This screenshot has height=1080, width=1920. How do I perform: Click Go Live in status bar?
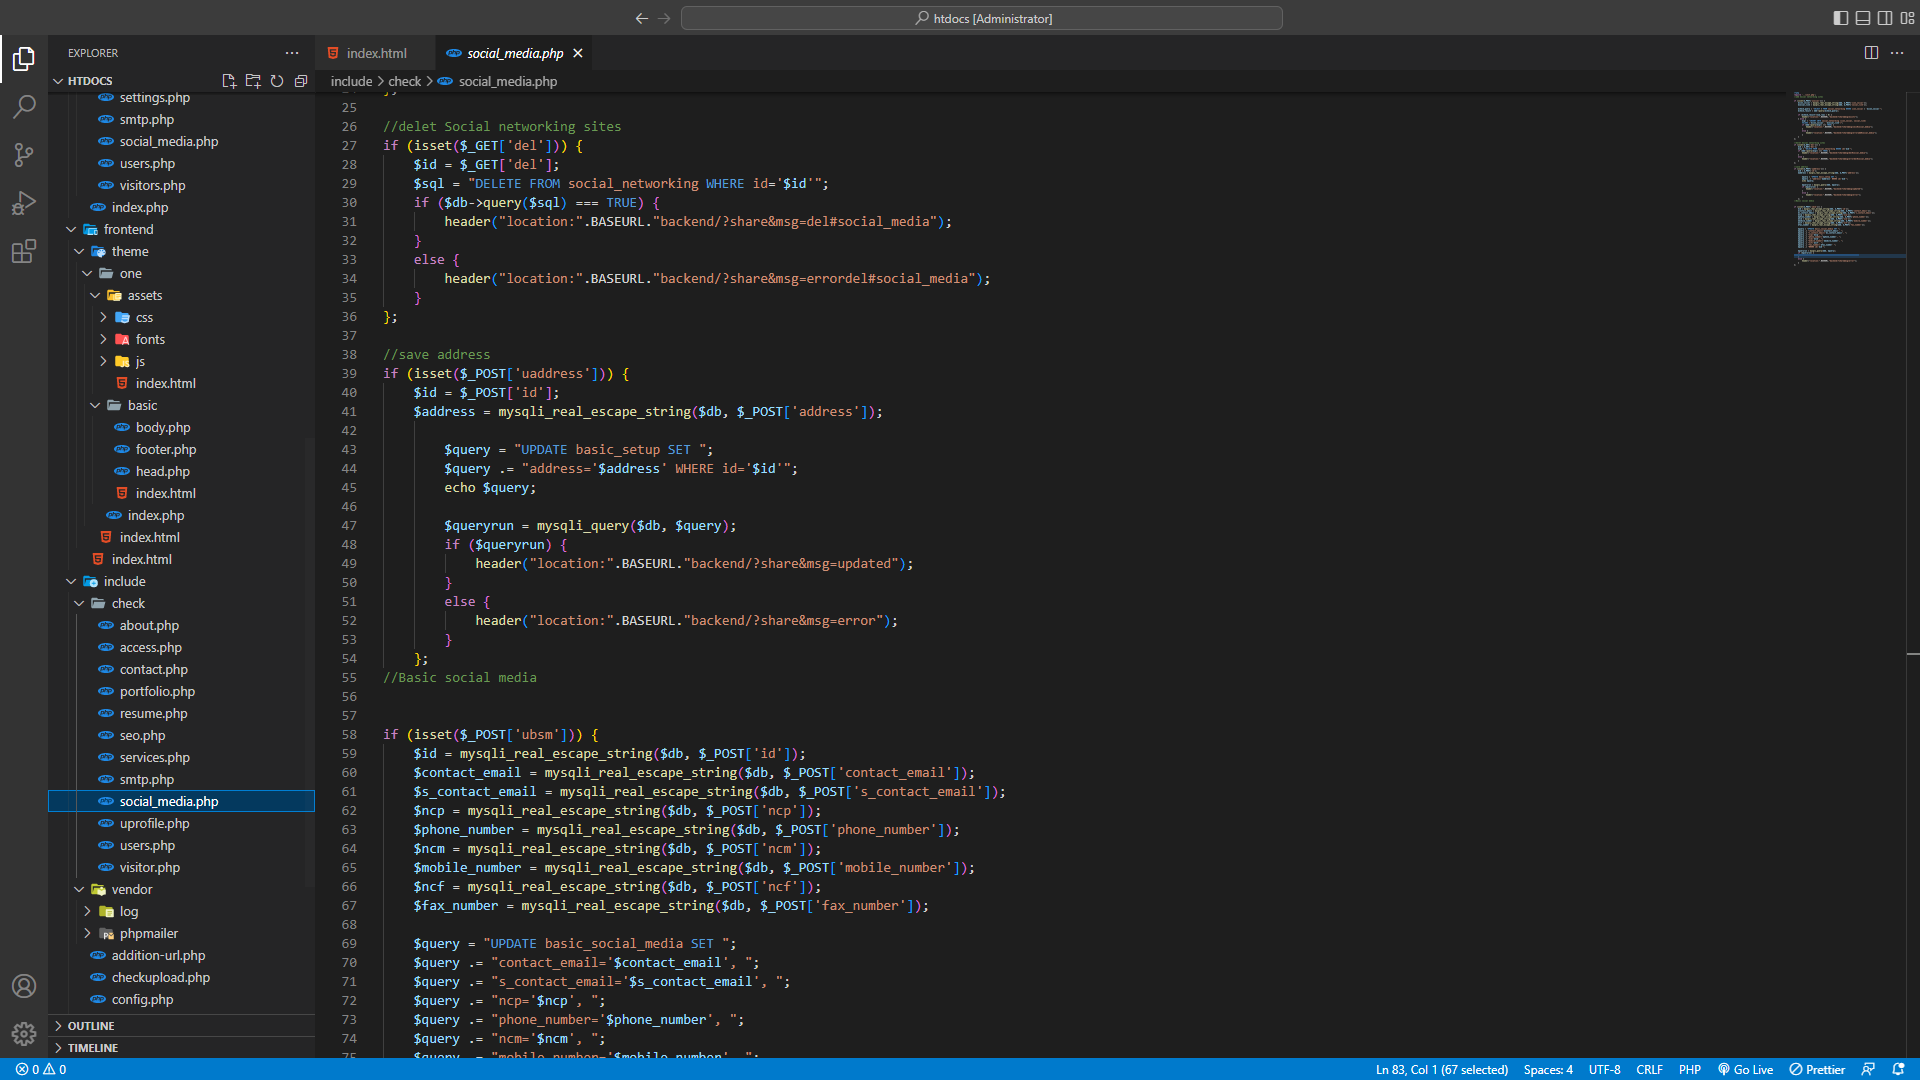[1746, 1069]
